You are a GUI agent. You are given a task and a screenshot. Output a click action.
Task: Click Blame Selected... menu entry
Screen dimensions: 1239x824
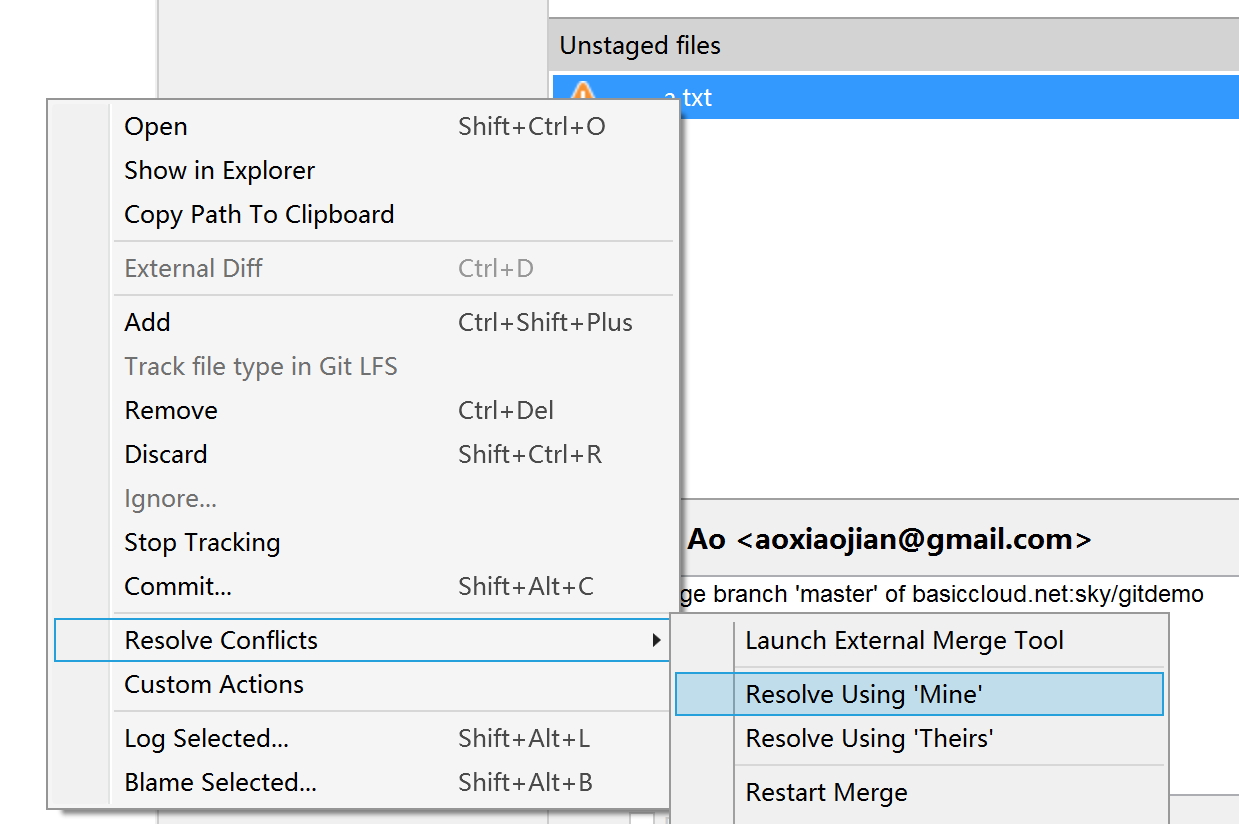220,783
